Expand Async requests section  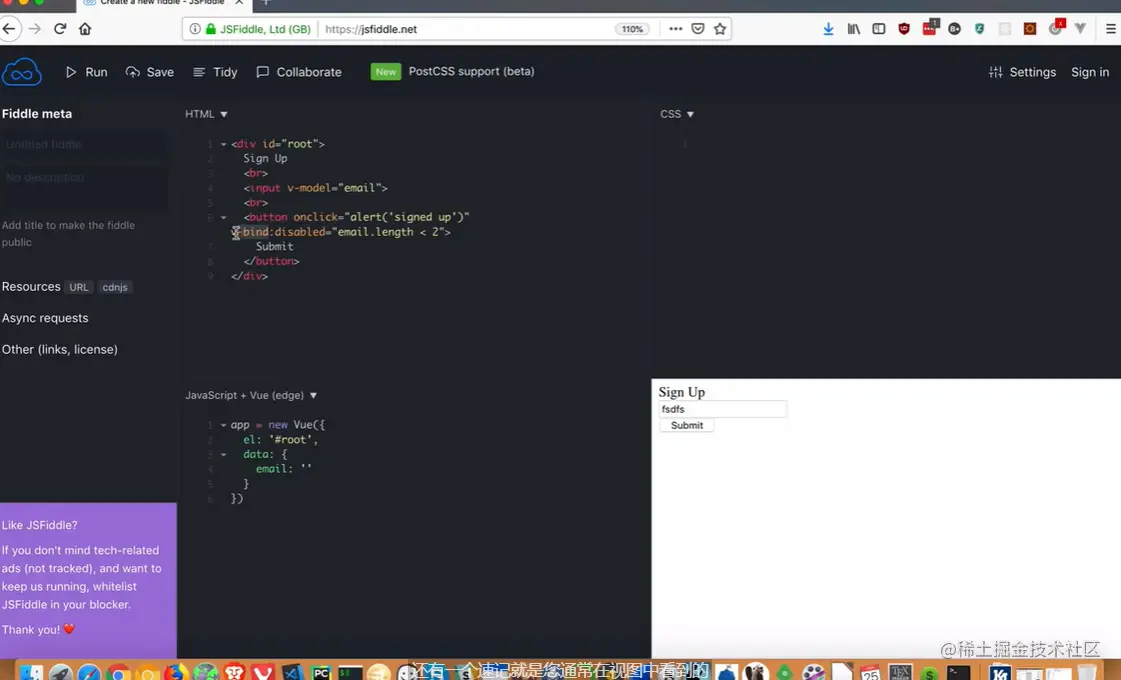[x=45, y=318]
